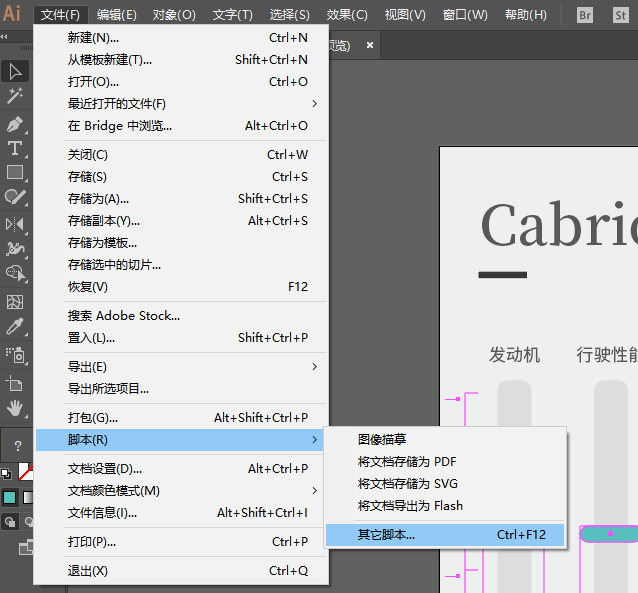Select the Shape Builder tool

click(x=15, y=273)
